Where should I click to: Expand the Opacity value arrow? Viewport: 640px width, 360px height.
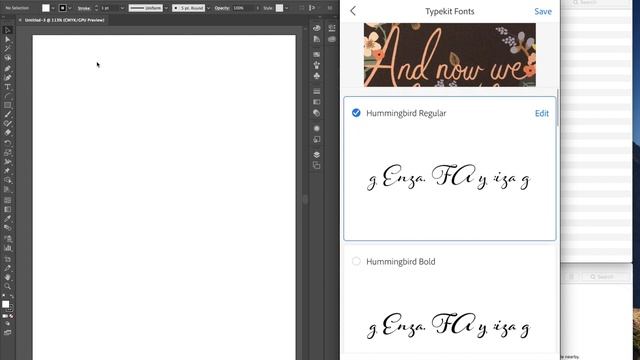click(x=258, y=8)
